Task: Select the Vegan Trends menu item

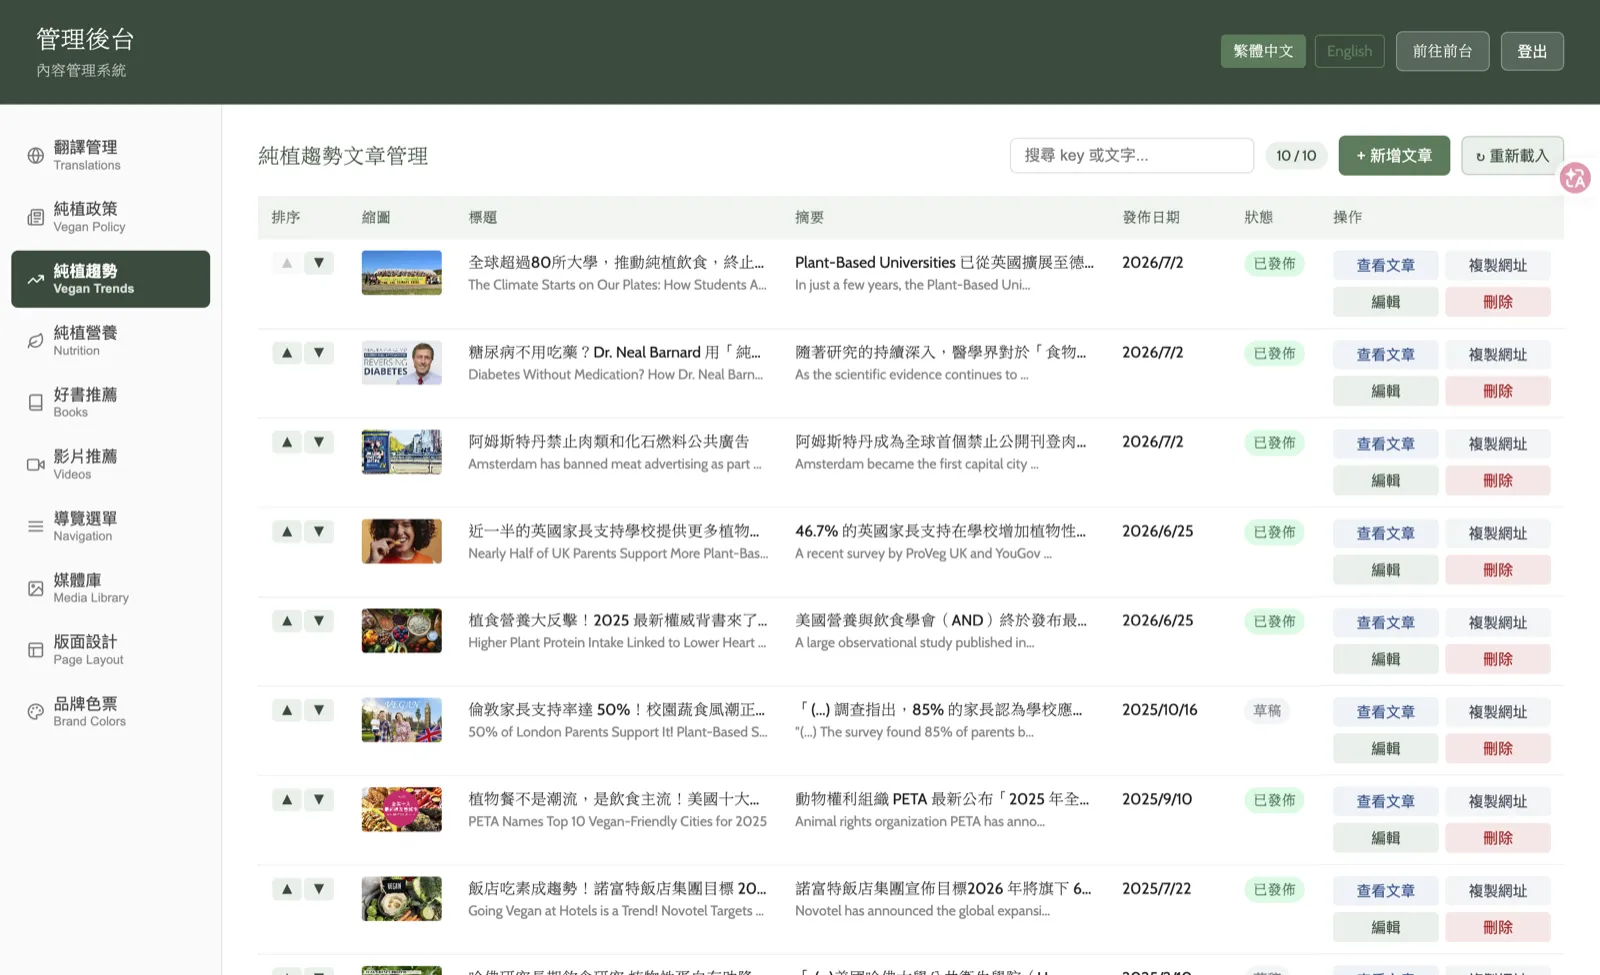Action: click(x=111, y=279)
